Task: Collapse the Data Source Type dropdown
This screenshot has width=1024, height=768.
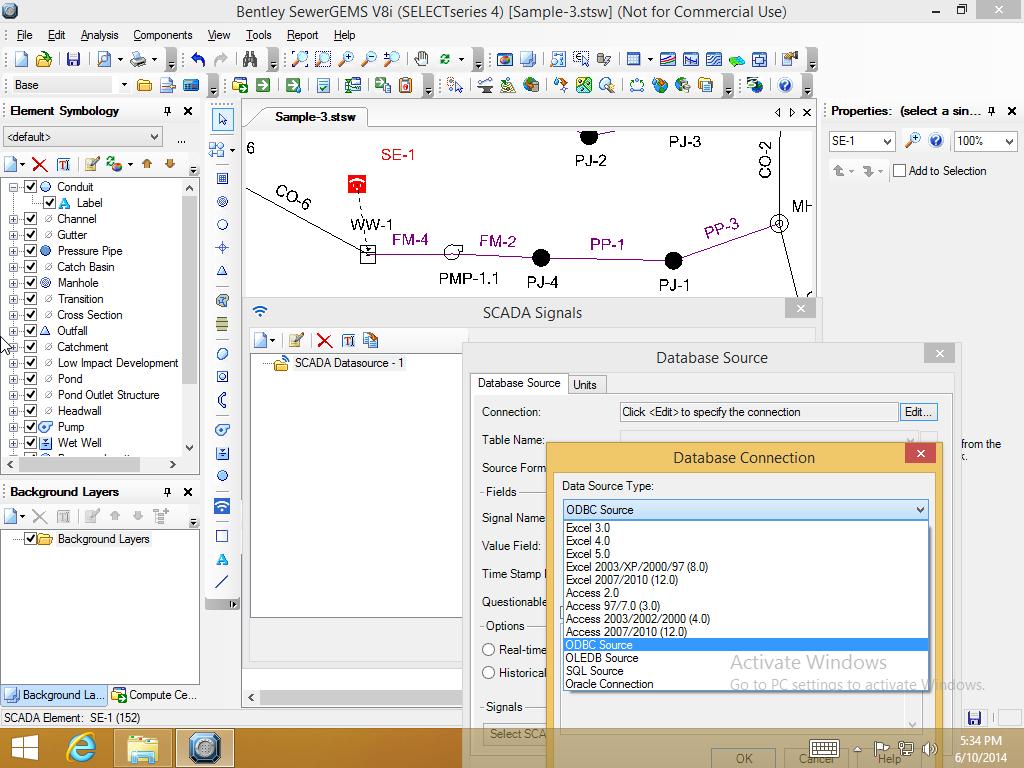Action: coord(920,509)
